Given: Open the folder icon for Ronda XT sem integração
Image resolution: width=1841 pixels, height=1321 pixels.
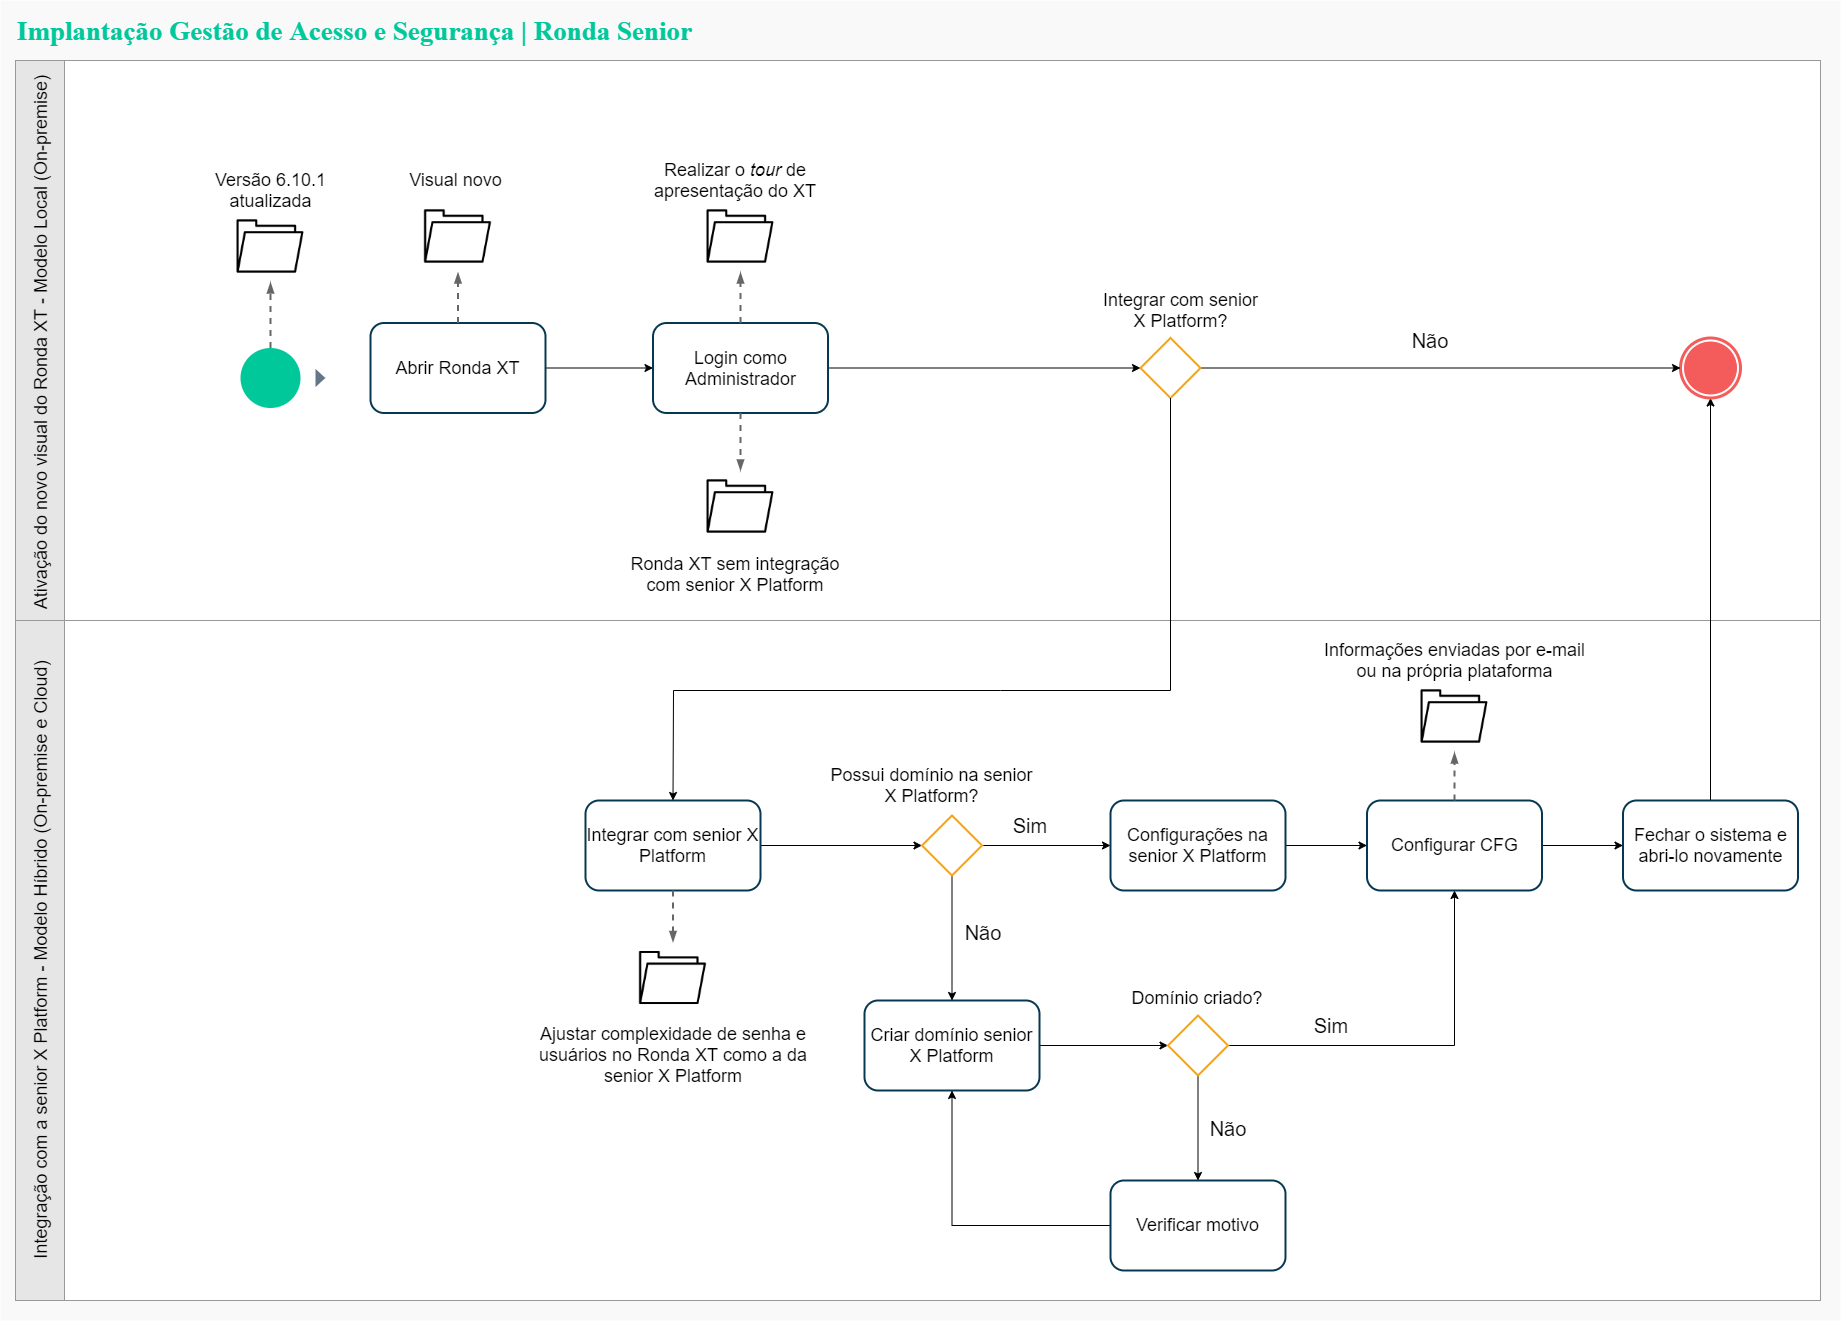Looking at the screenshot, I should point(740,506).
